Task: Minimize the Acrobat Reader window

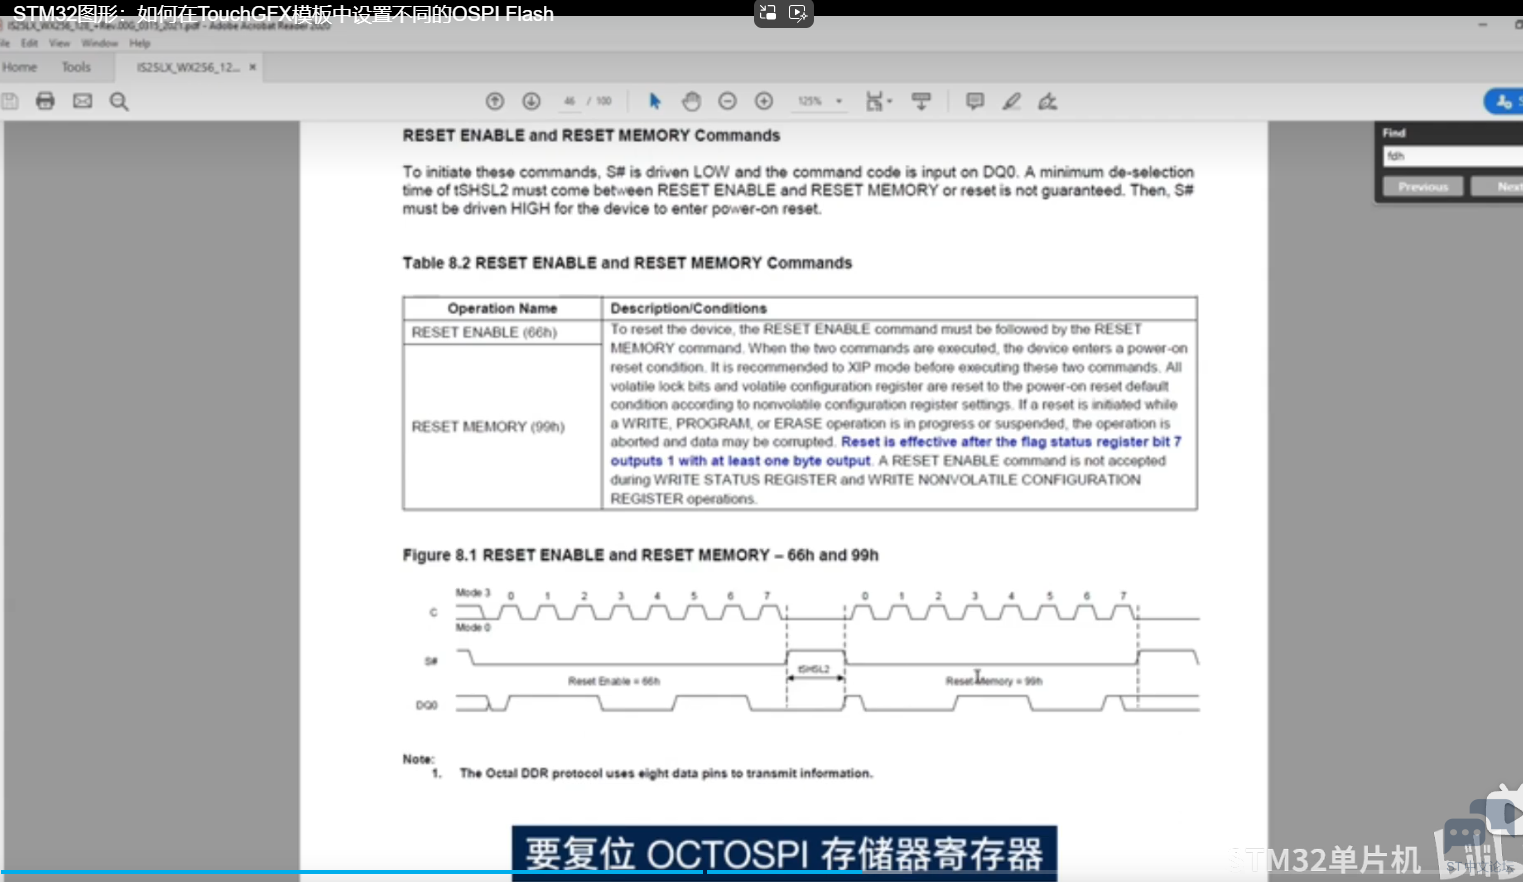Action: point(1485,27)
